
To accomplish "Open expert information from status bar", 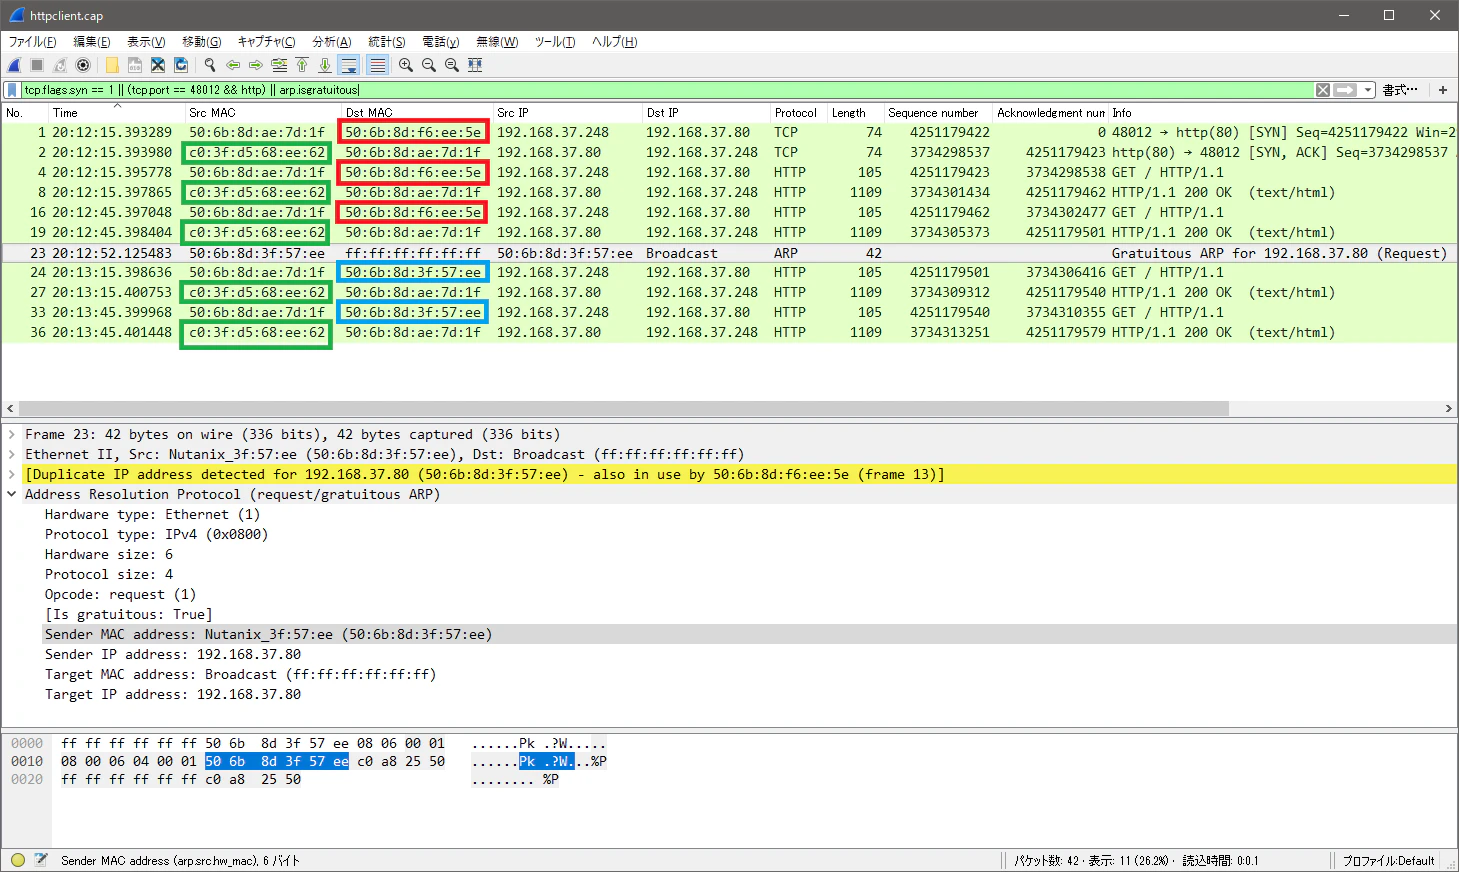I will point(18,860).
